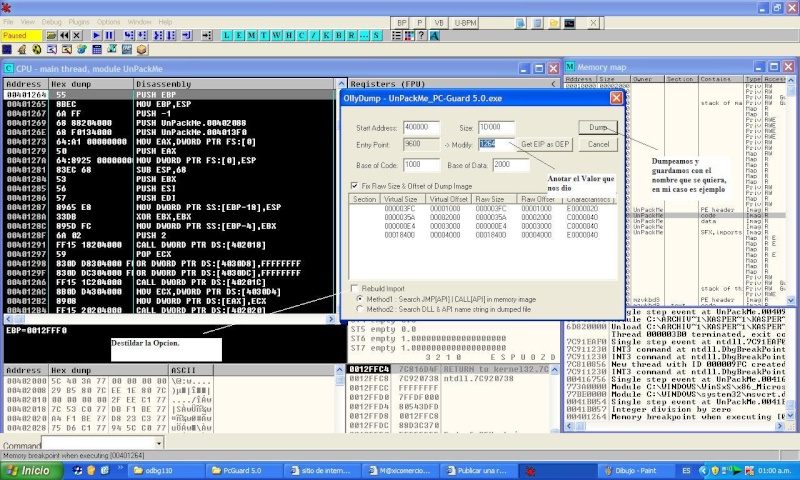This screenshot has width=800, height=480.
Task: Open References window via R button
Action: 352,35
